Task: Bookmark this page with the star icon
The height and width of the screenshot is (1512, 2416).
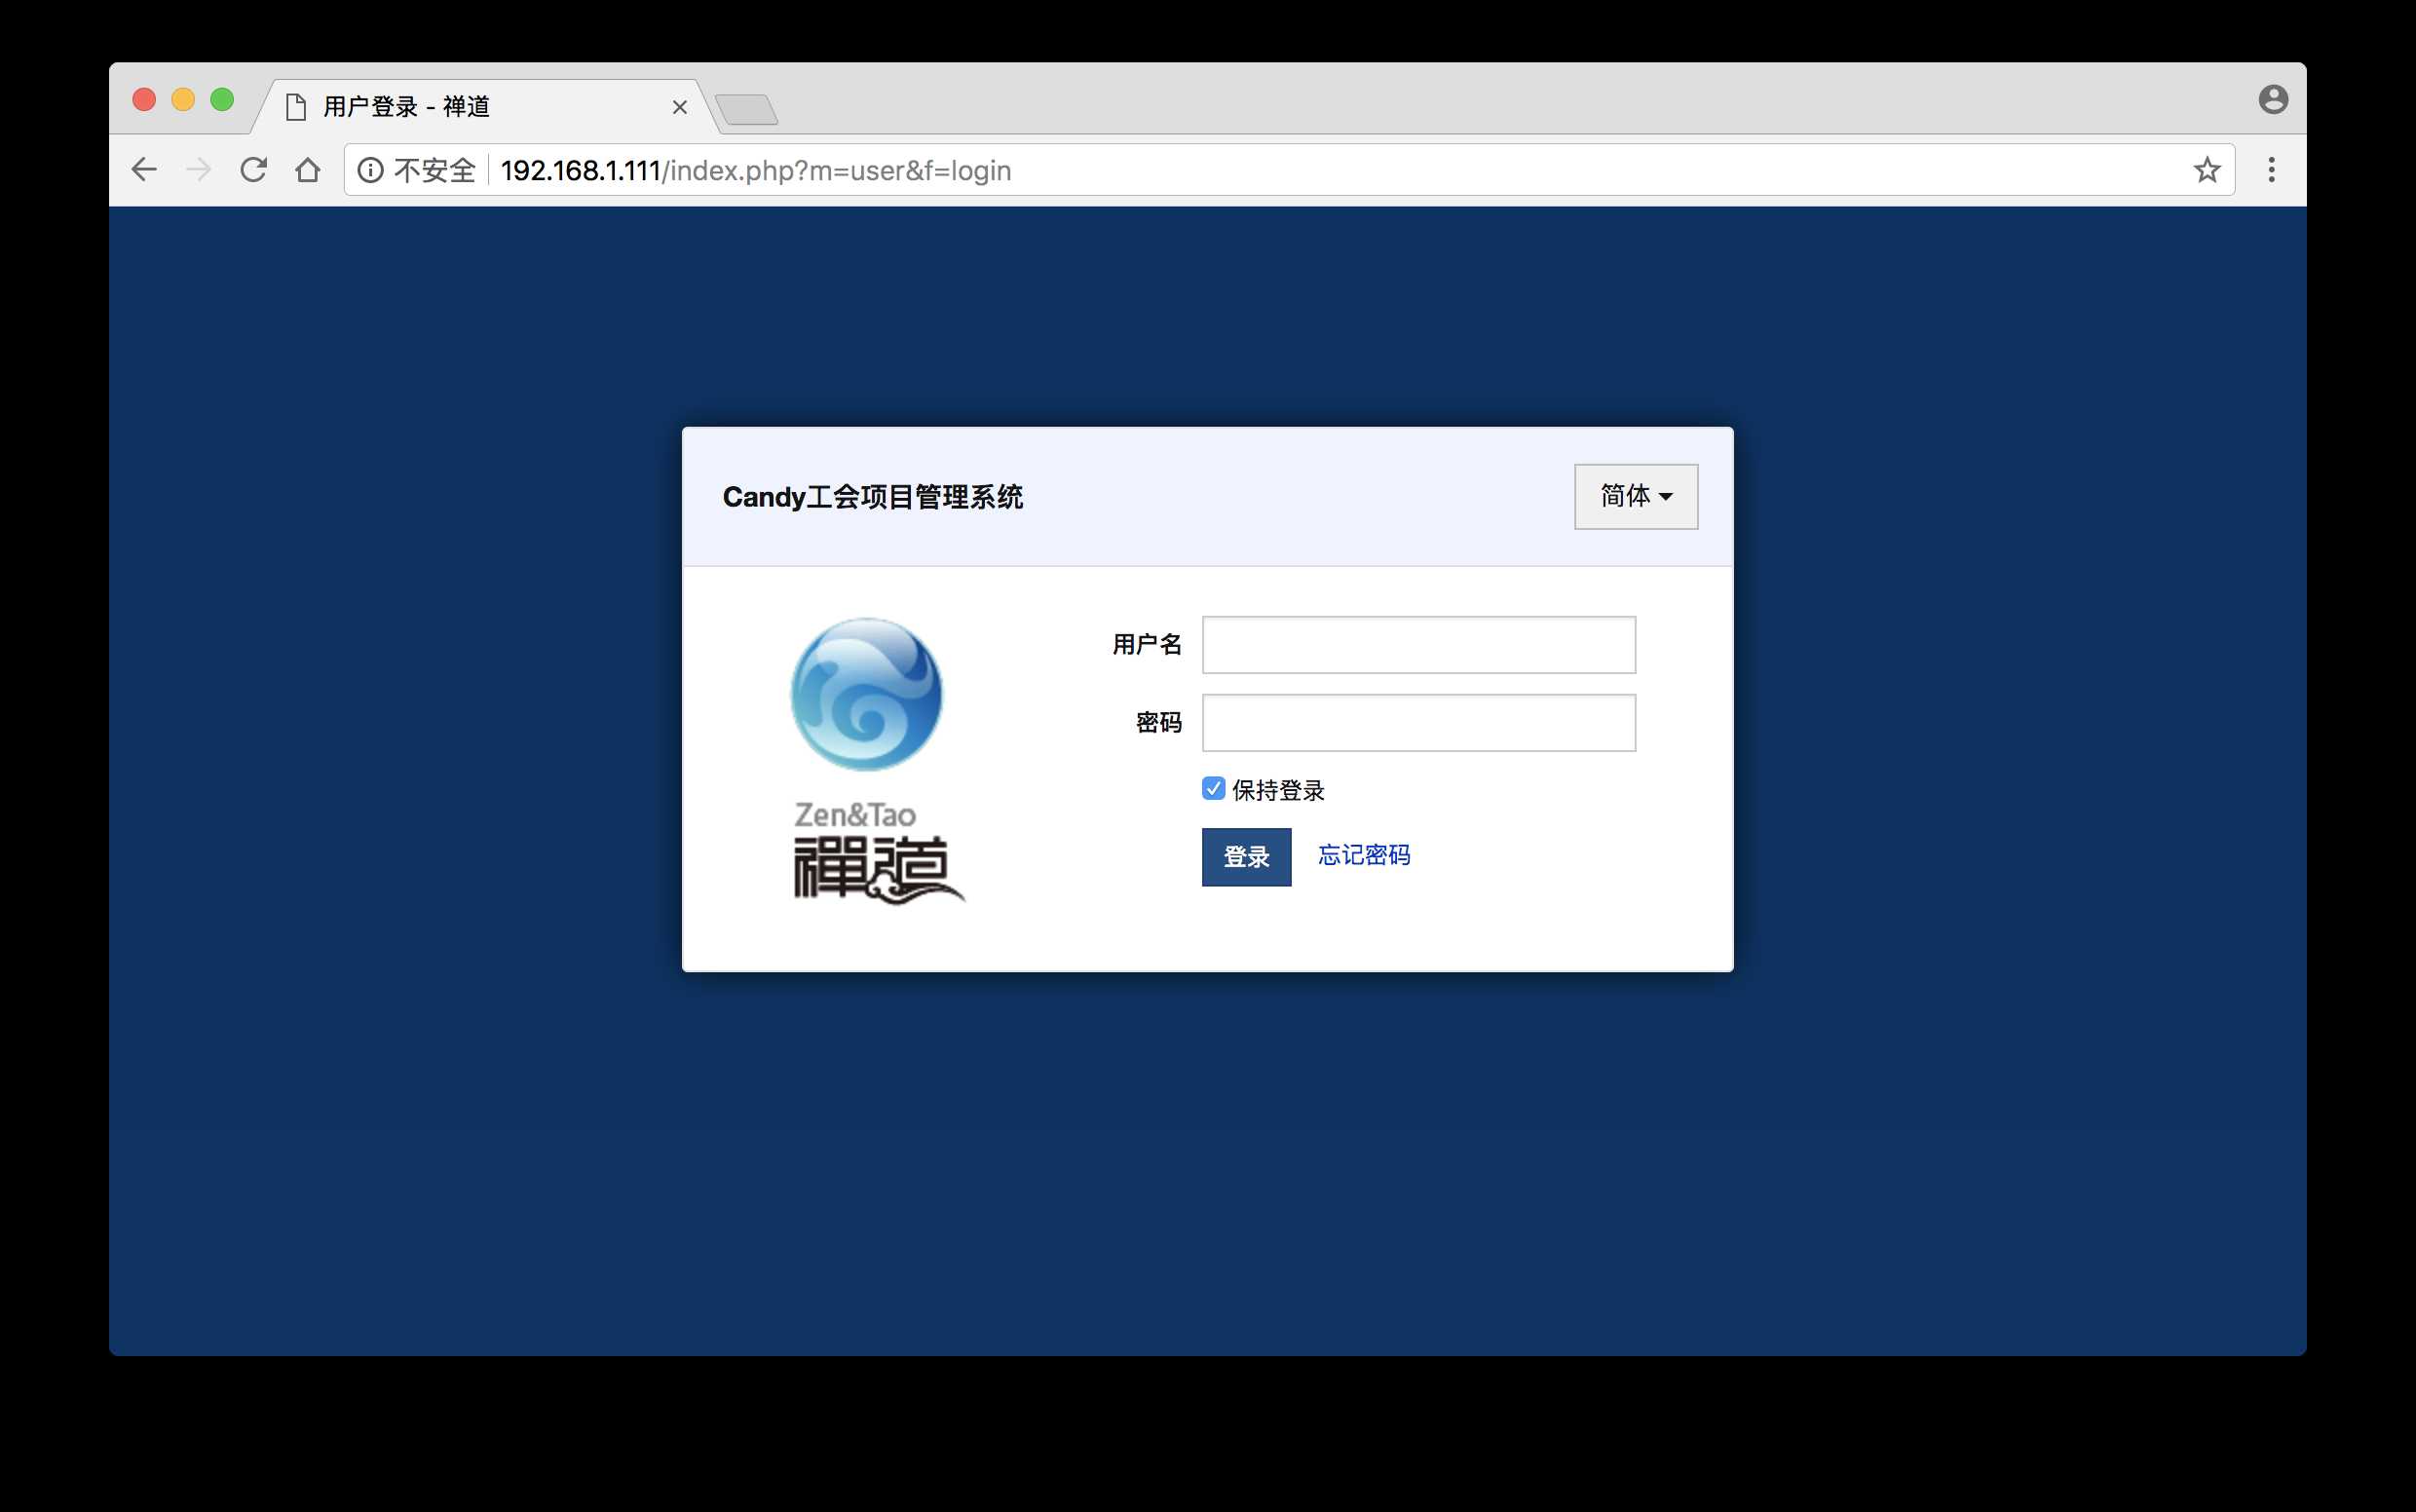Action: (x=2207, y=170)
